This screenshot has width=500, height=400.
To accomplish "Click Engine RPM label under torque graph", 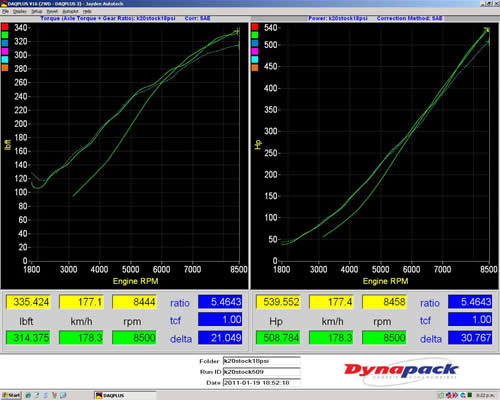I will pos(135,281).
